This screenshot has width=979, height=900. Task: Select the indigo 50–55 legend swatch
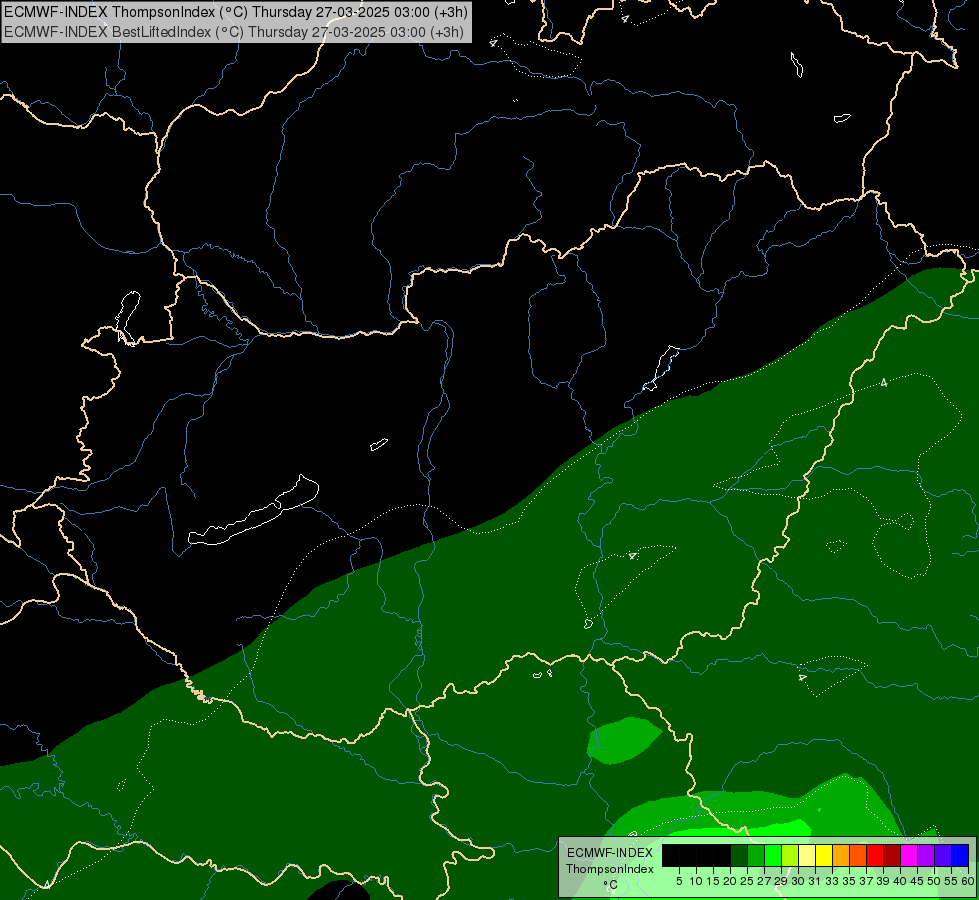coord(943,855)
